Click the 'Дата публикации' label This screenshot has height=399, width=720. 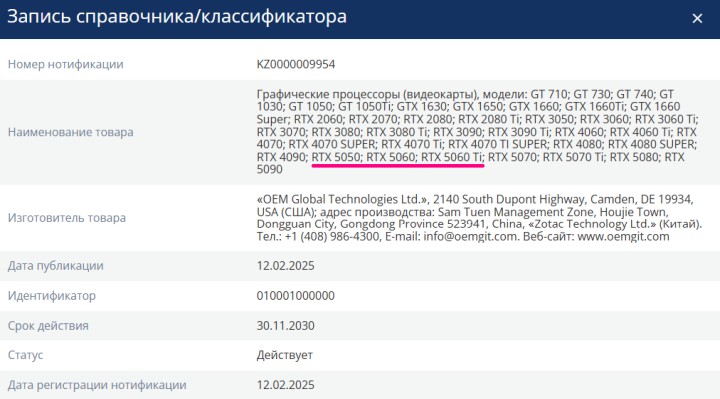click(x=56, y=266)
